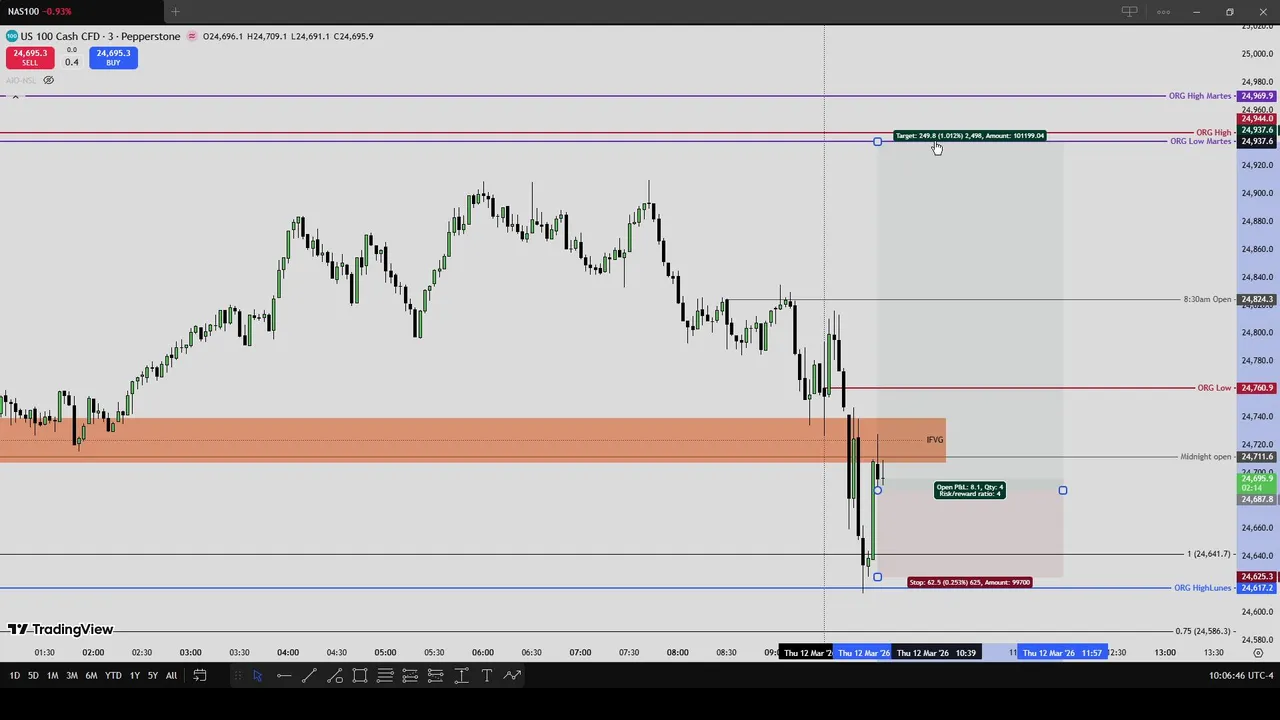
Task: Click the multi-monitor layout icon in title bar
Action: point(1129,12)
